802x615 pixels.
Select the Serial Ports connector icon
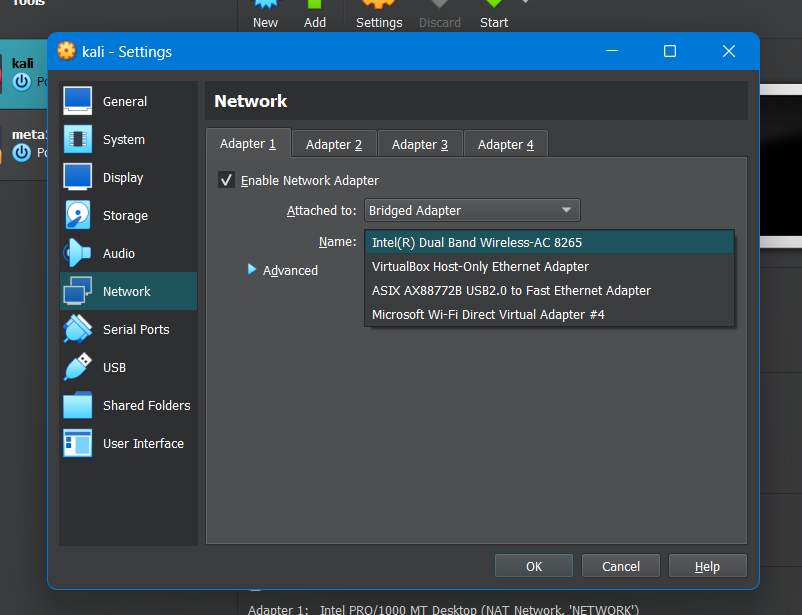coord(78,329)
